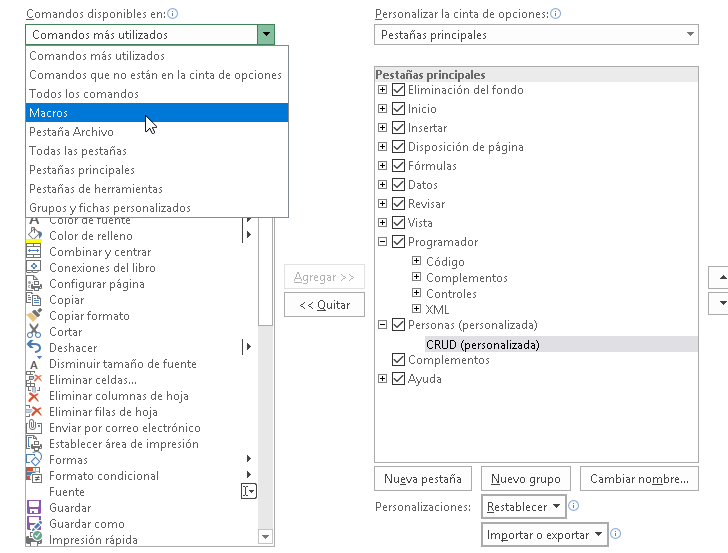728x553 pixels.
Task: Collapse the Personas (personalizada) node
Action: (383, 324)
